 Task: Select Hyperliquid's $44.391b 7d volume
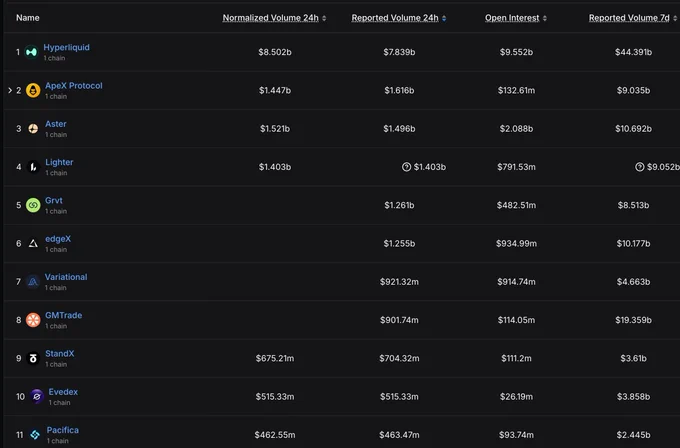[634, 52]
